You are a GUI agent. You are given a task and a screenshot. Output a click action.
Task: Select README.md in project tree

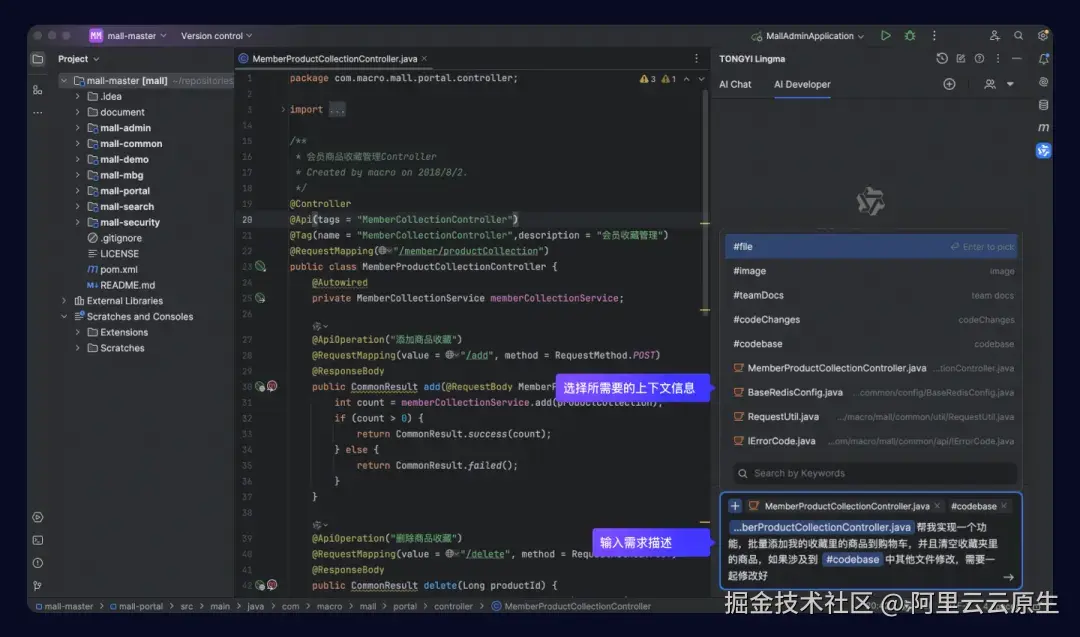(127, 285)
